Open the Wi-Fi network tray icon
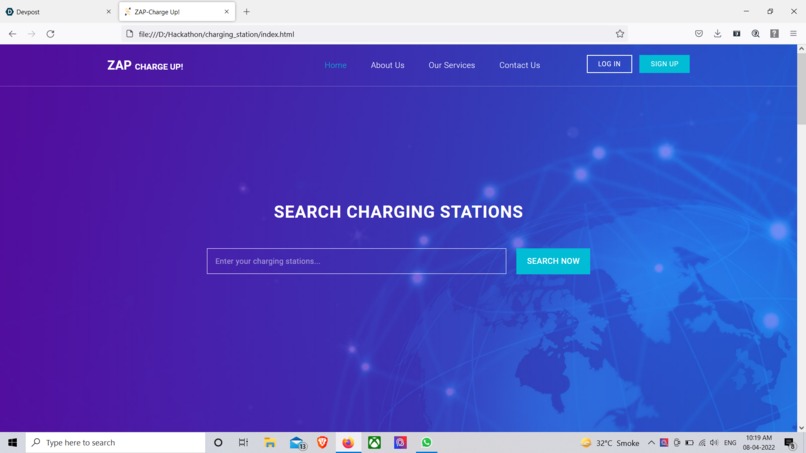Screen dimensions: 806x453 702,443
